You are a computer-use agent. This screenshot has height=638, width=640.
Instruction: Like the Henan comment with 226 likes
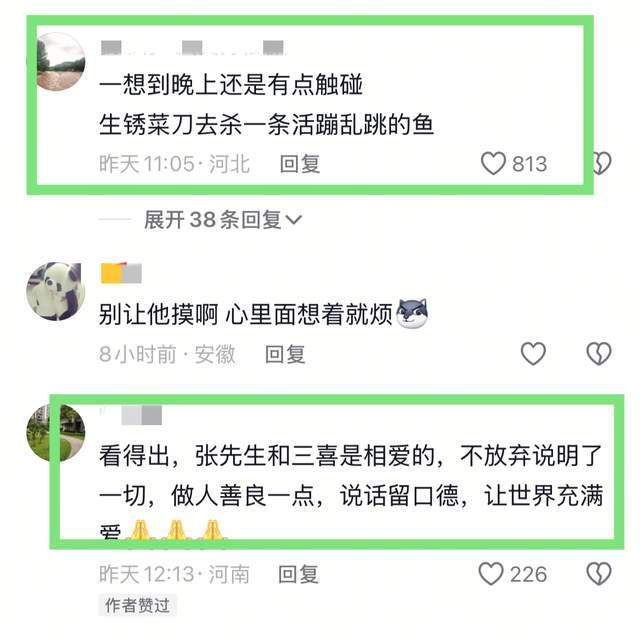click(491, 574)
